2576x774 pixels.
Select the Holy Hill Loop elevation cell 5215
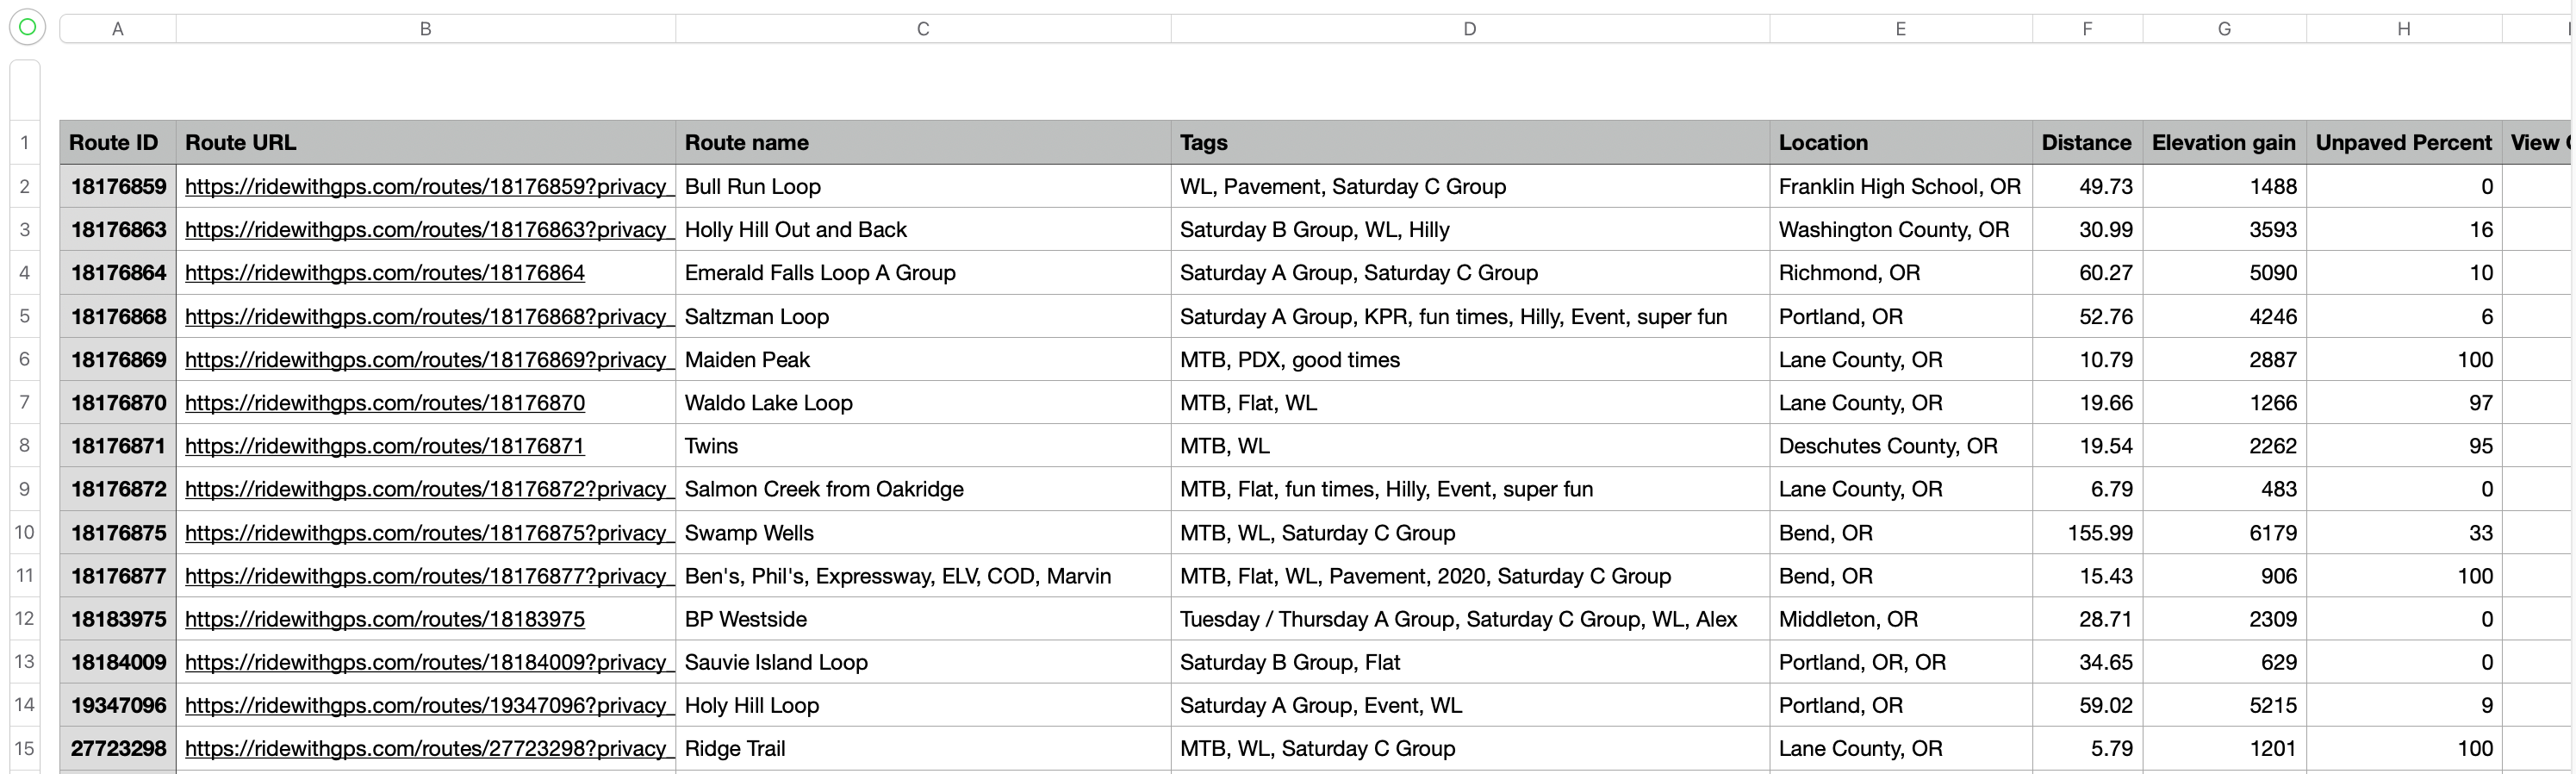tap(2224, 705)
